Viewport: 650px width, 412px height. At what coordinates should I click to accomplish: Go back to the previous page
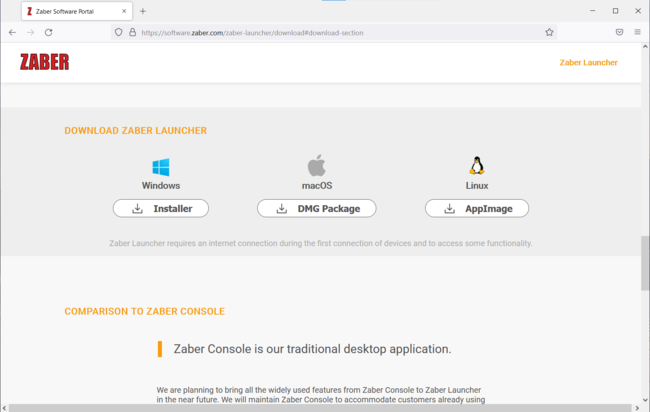(x=12, y=32)
